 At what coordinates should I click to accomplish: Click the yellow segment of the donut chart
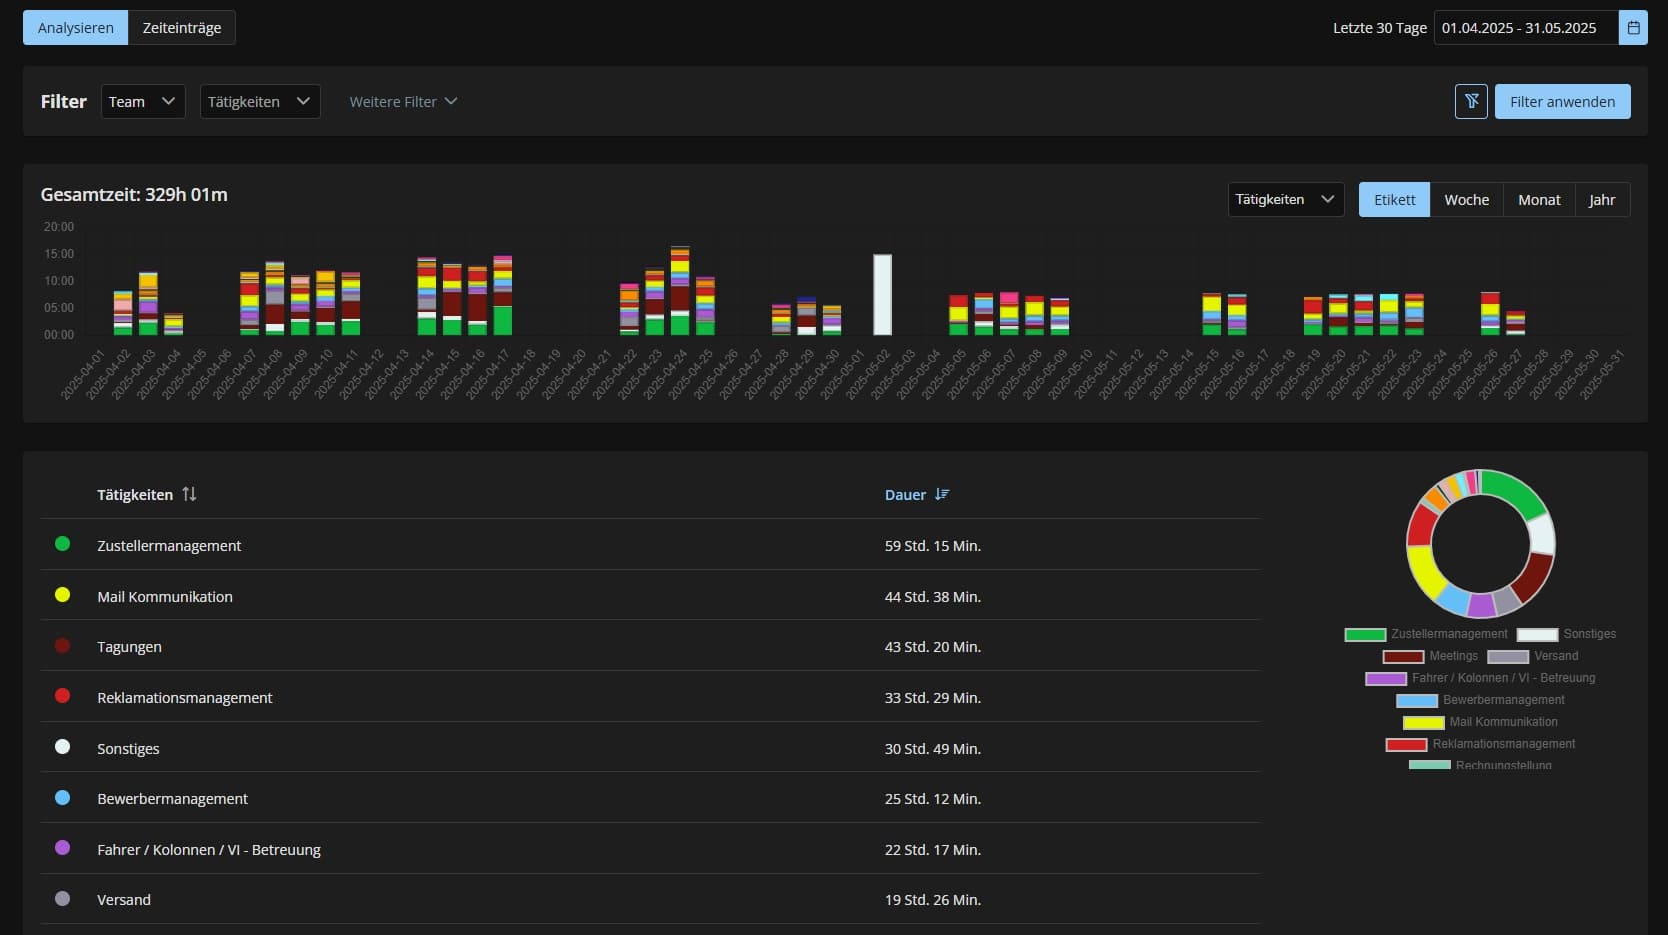click(x=1424, y=573)
